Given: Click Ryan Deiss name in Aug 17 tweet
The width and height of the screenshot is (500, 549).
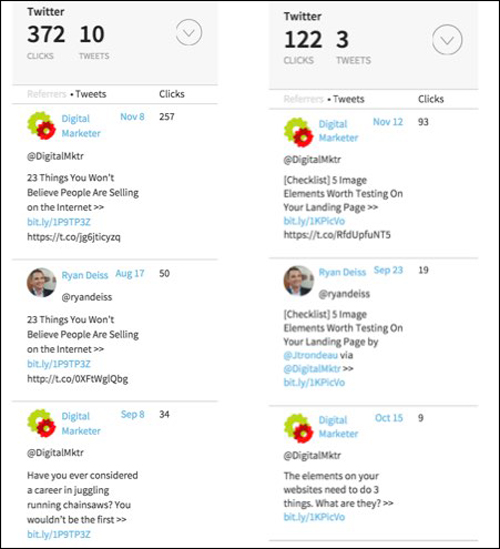Looking at the screenshot, I should [x=85, y=275].
